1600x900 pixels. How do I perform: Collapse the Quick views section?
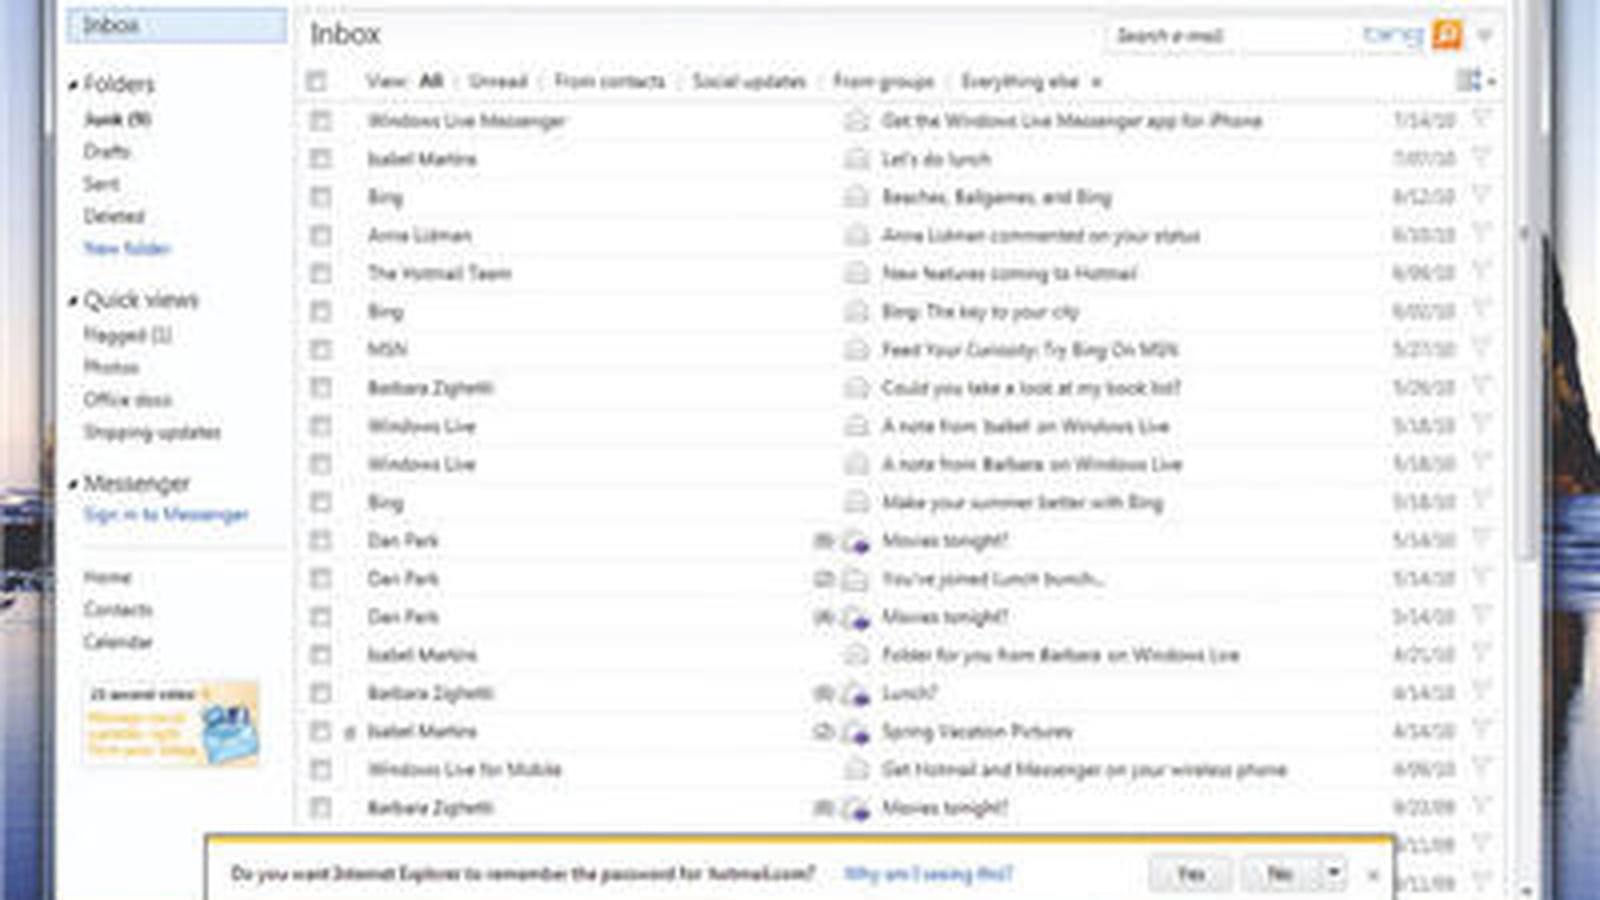coord(73,301)
